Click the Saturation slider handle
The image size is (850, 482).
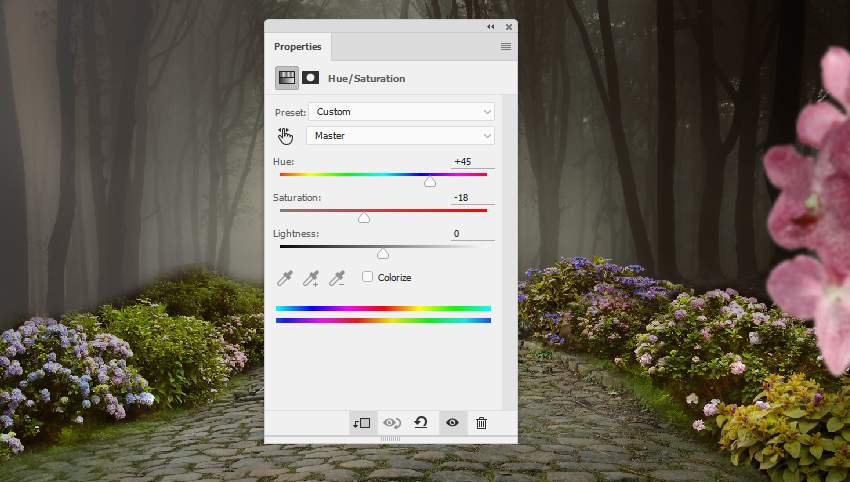364,217
